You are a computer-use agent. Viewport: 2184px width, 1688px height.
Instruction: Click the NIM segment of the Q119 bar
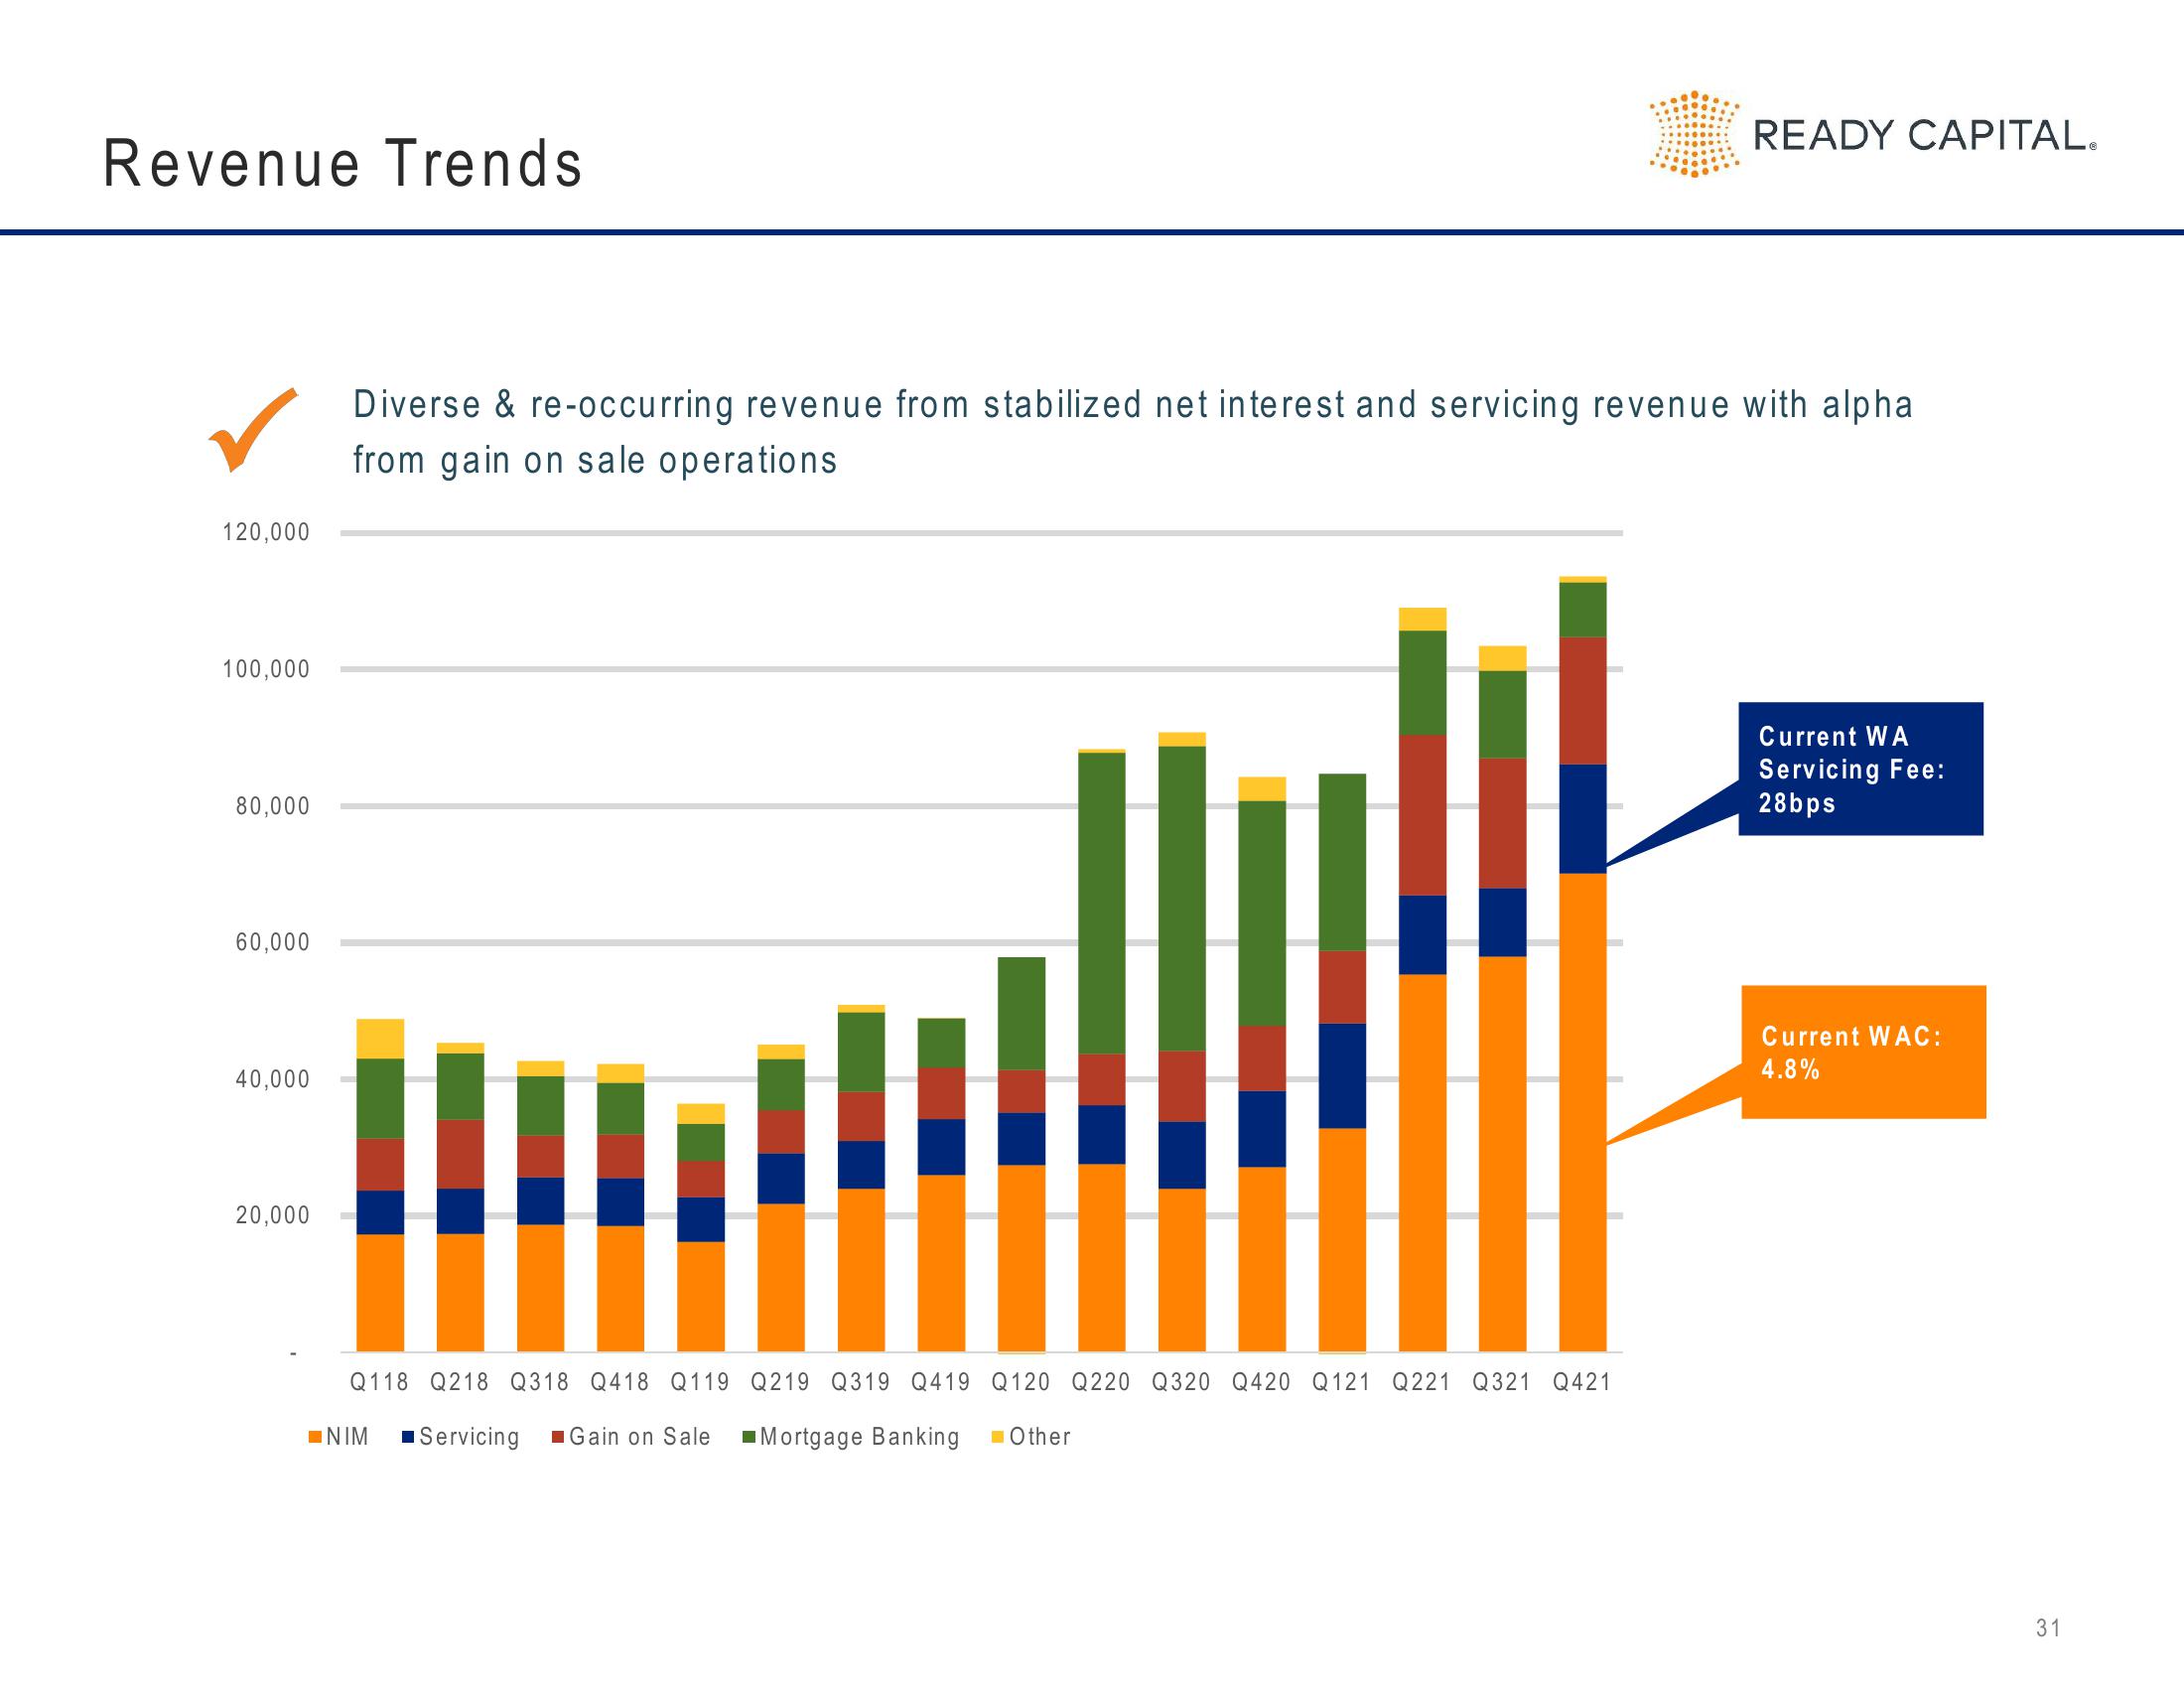tap(701, 1297)
